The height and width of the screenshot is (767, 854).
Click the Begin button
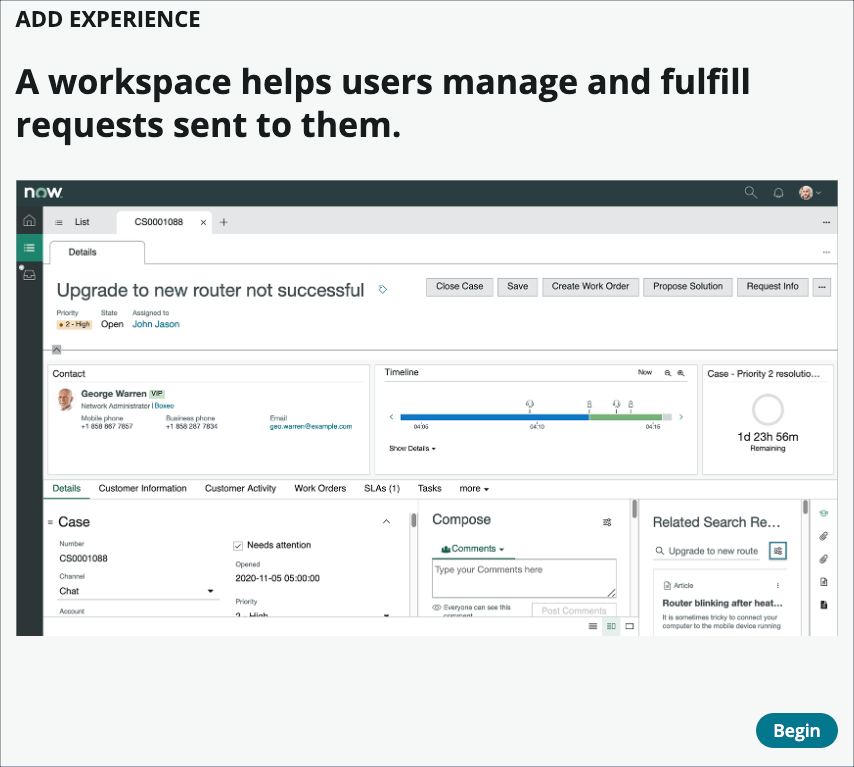point(797,730)
